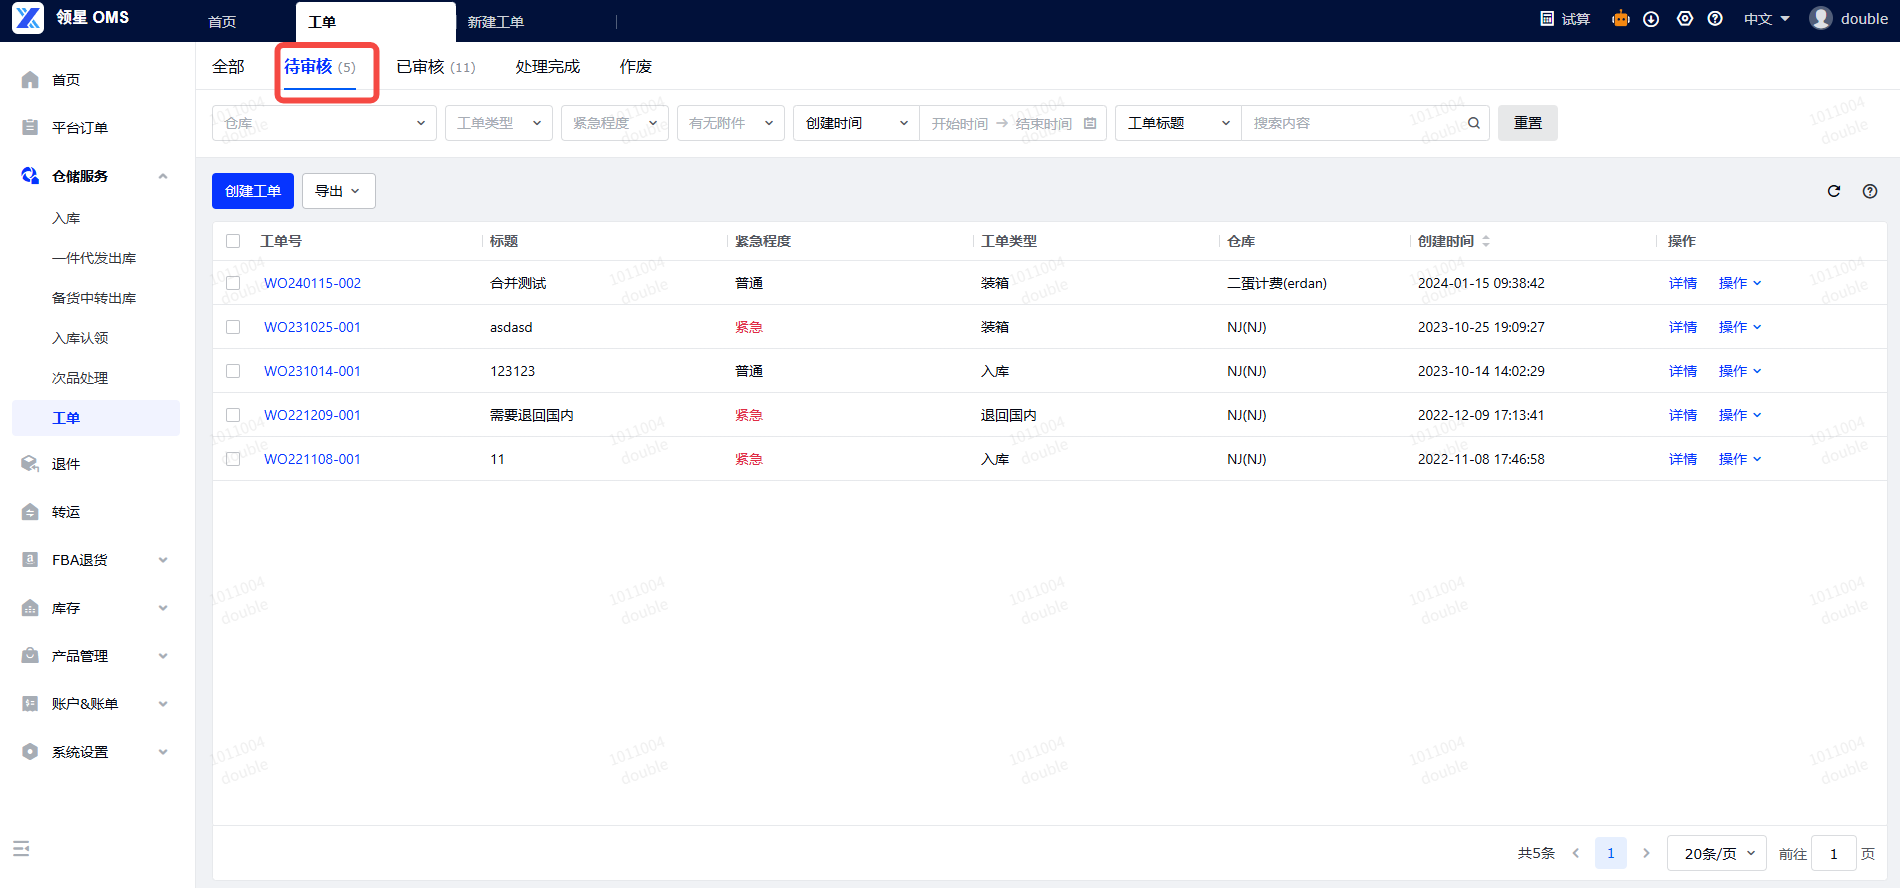Open work order link WO221108-001

312,459
